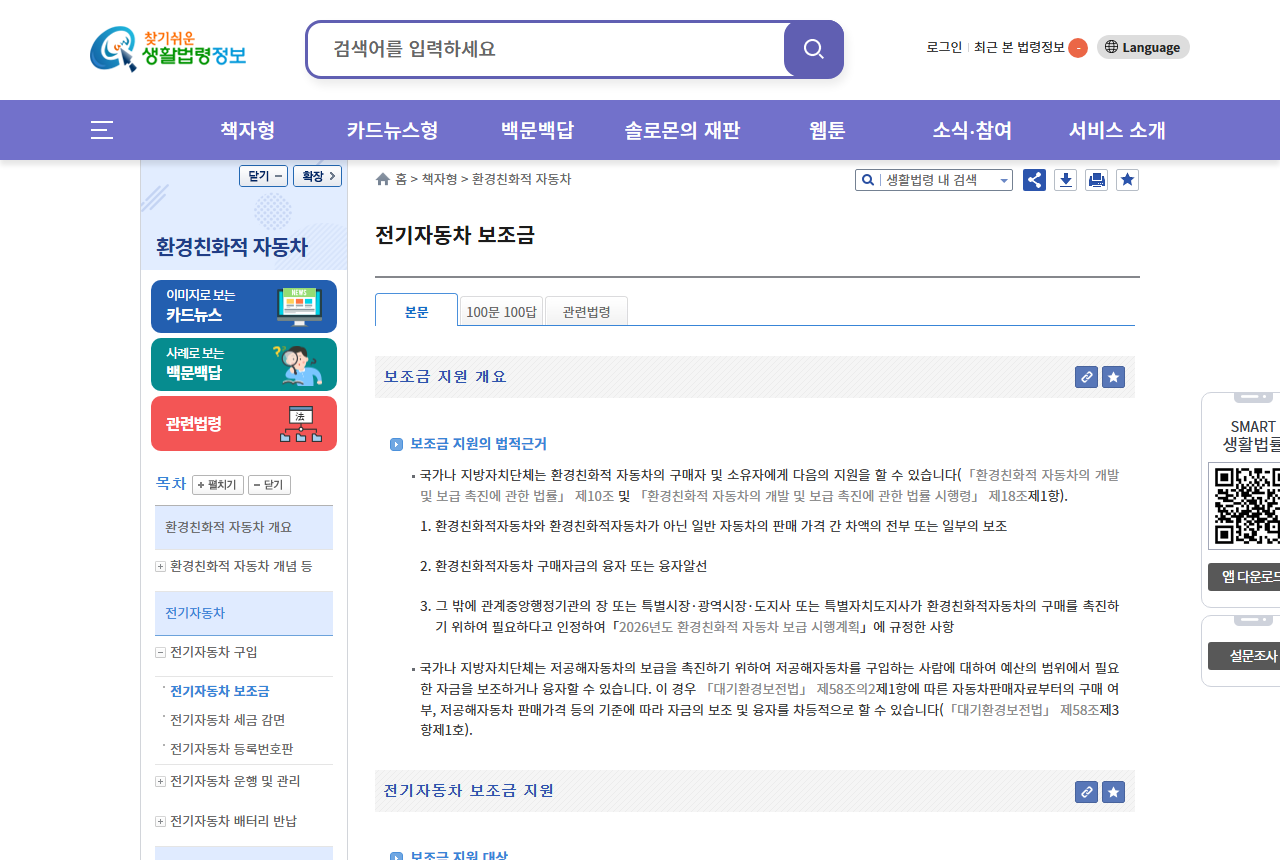Screen dimensions: 1280x860
Task: Click the search input field
Action: [x=546, y=49]
